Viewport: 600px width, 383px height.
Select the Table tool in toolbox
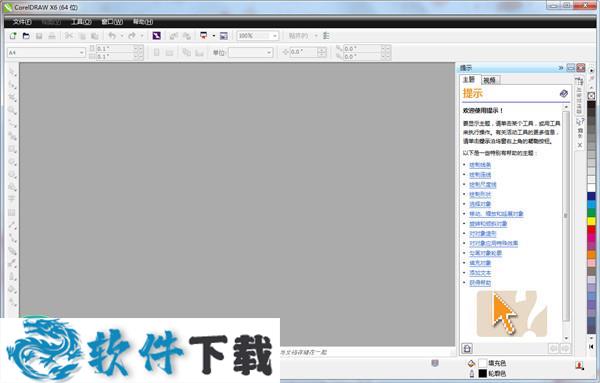click(12, 212)
